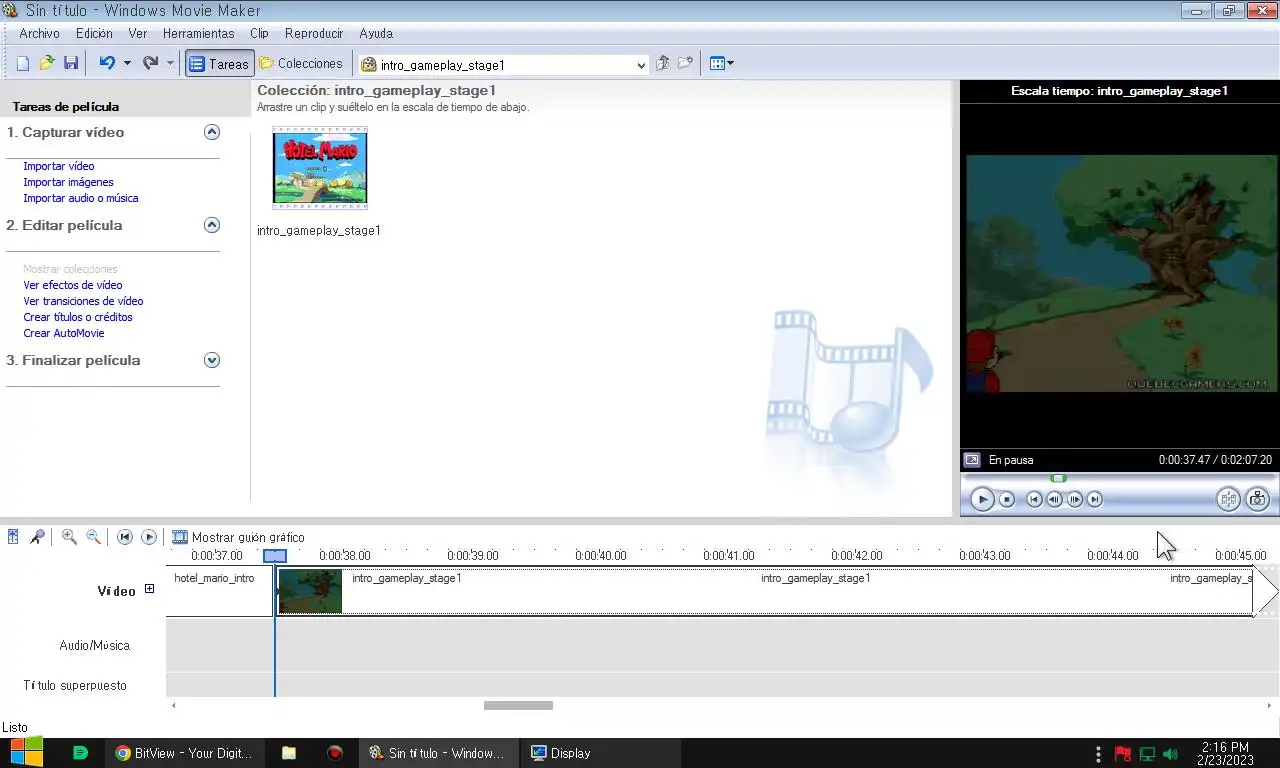This screenshot has width=1280, height=768.
Task: Jump back to previous clip in monitor
Action: click(1035, 499)
